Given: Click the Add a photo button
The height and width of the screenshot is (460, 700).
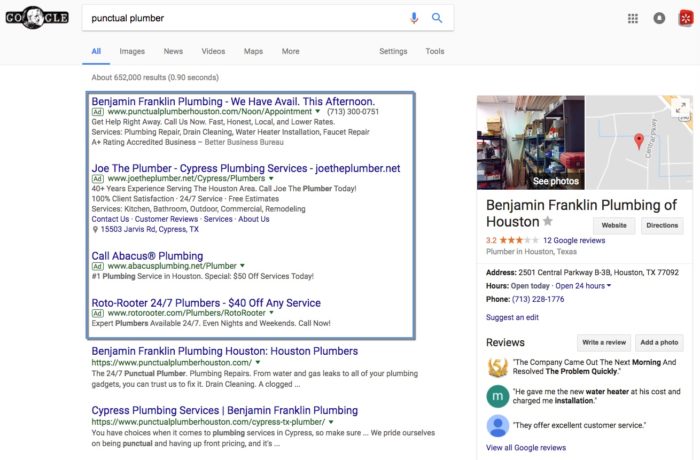Looking at the screenshot, I should (659, 343).
